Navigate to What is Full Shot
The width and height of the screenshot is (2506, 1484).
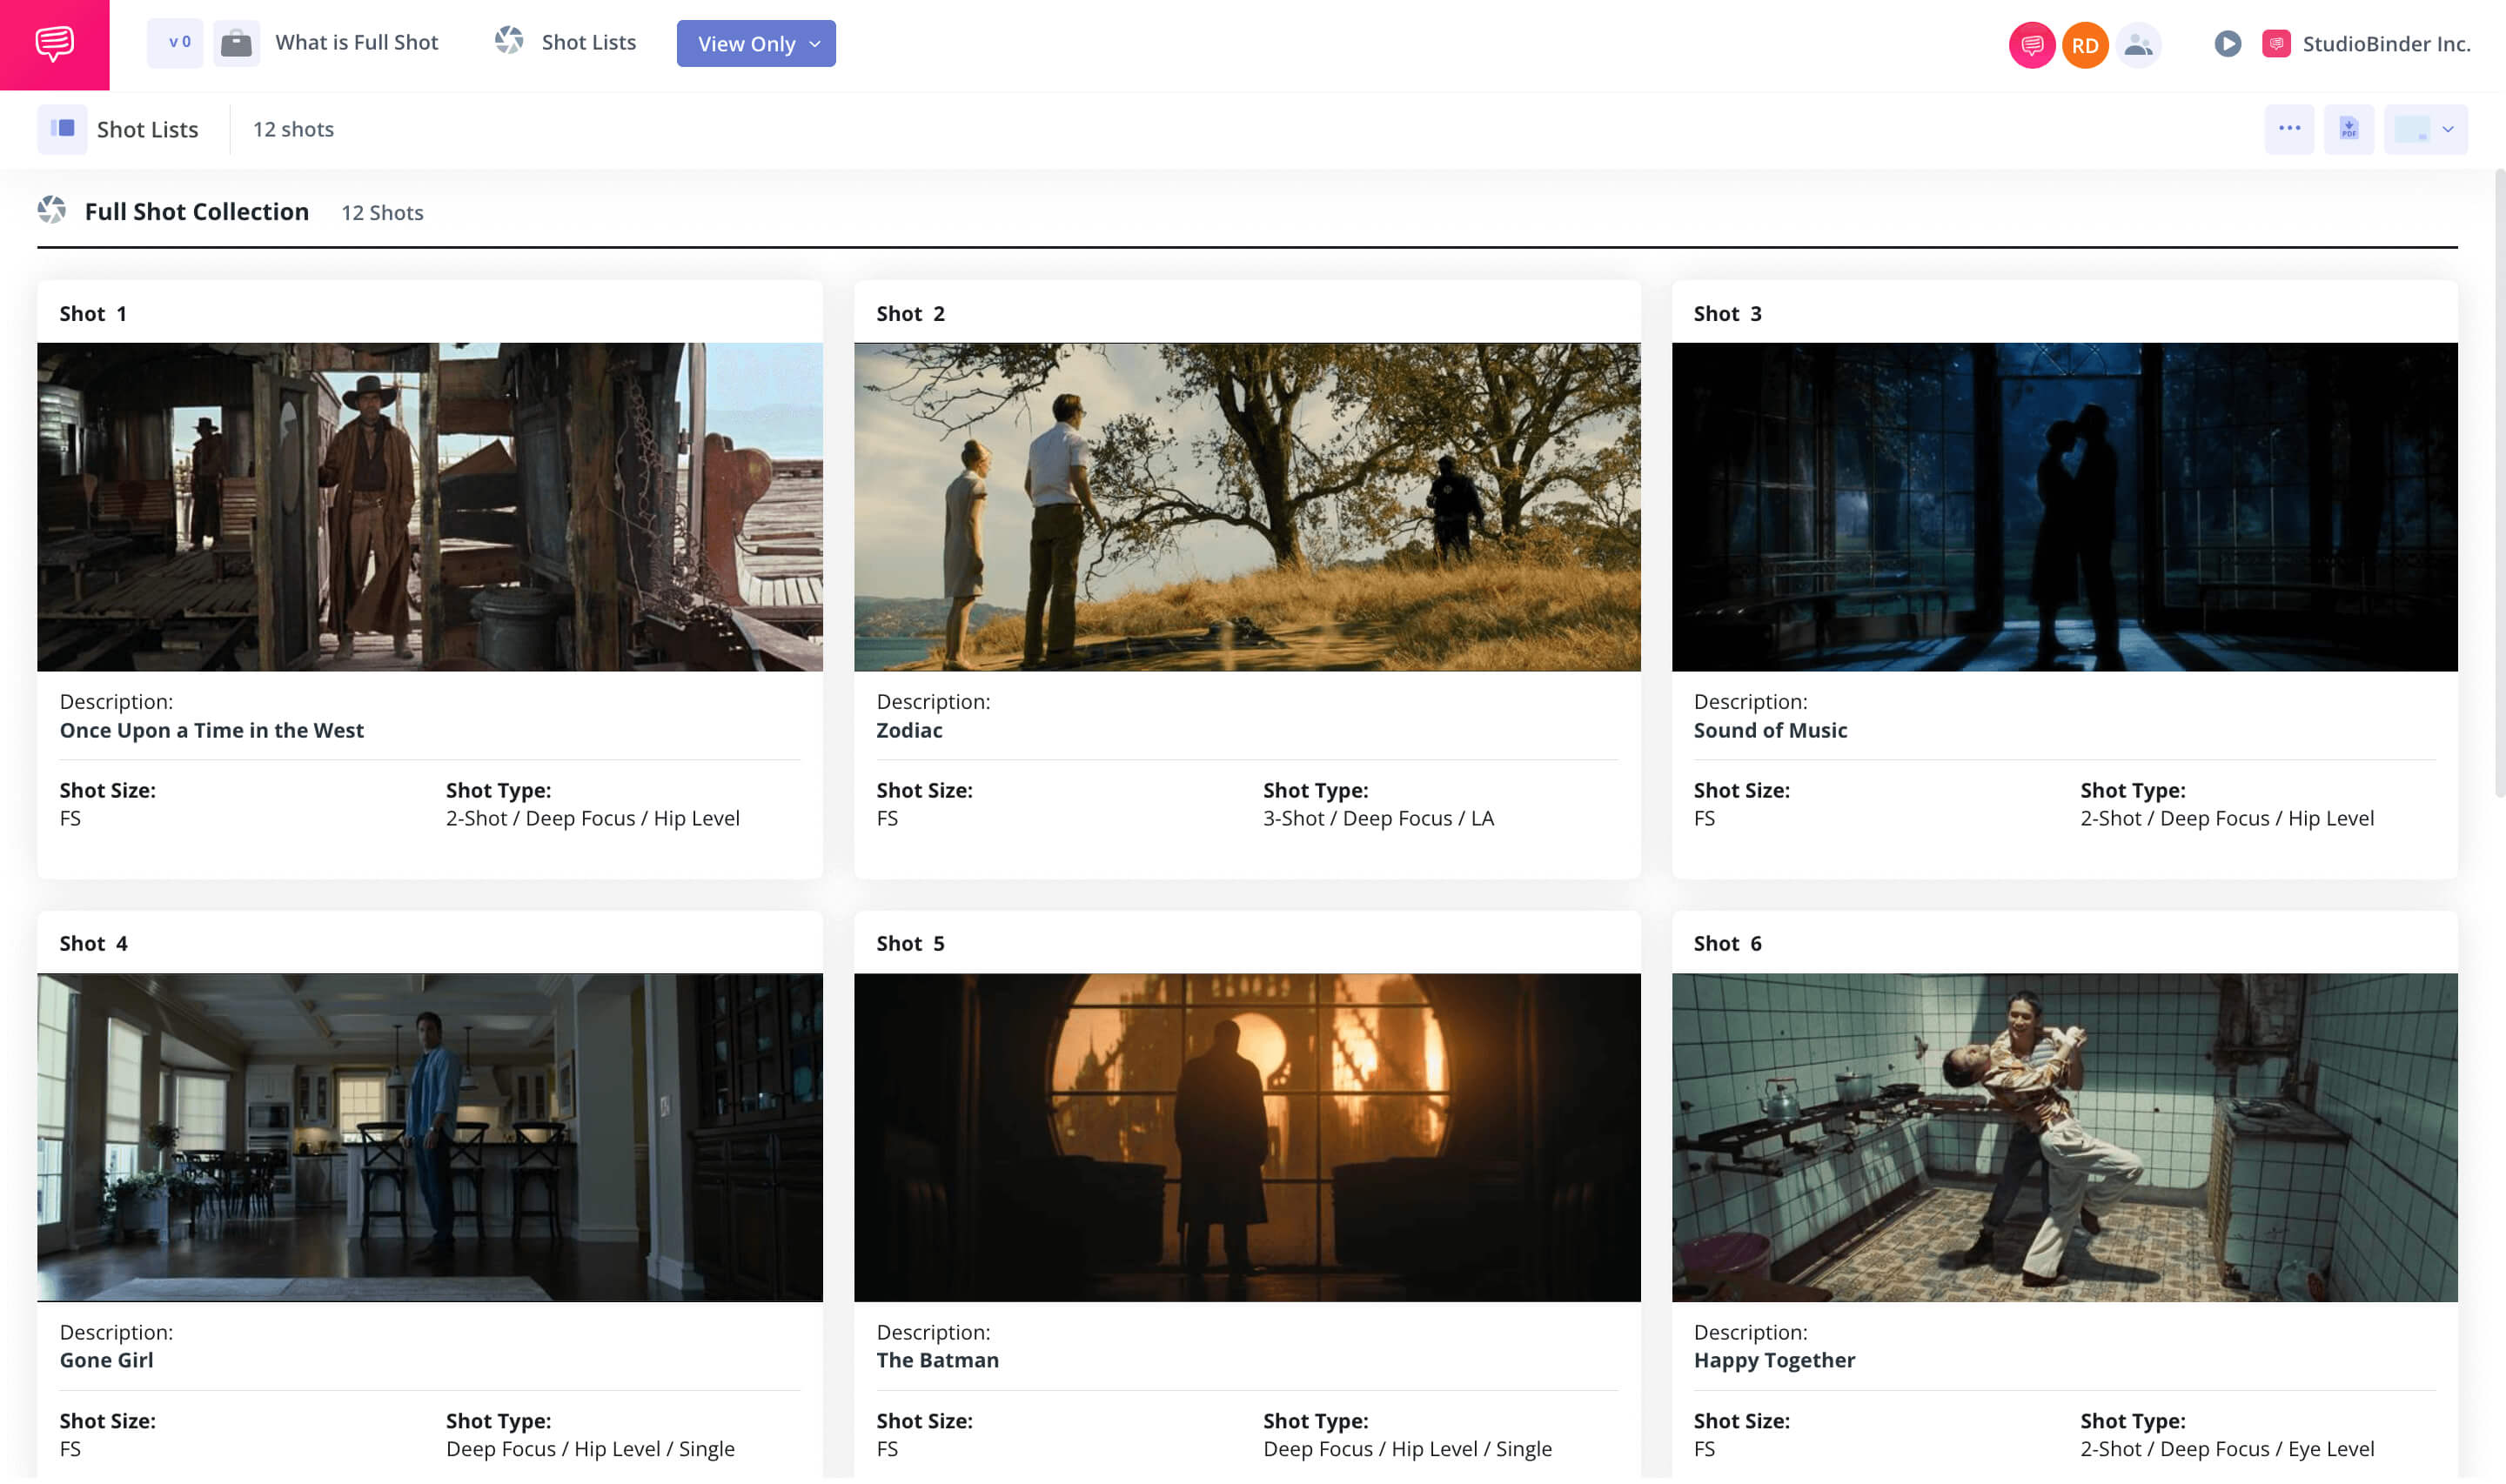point(356,42)
